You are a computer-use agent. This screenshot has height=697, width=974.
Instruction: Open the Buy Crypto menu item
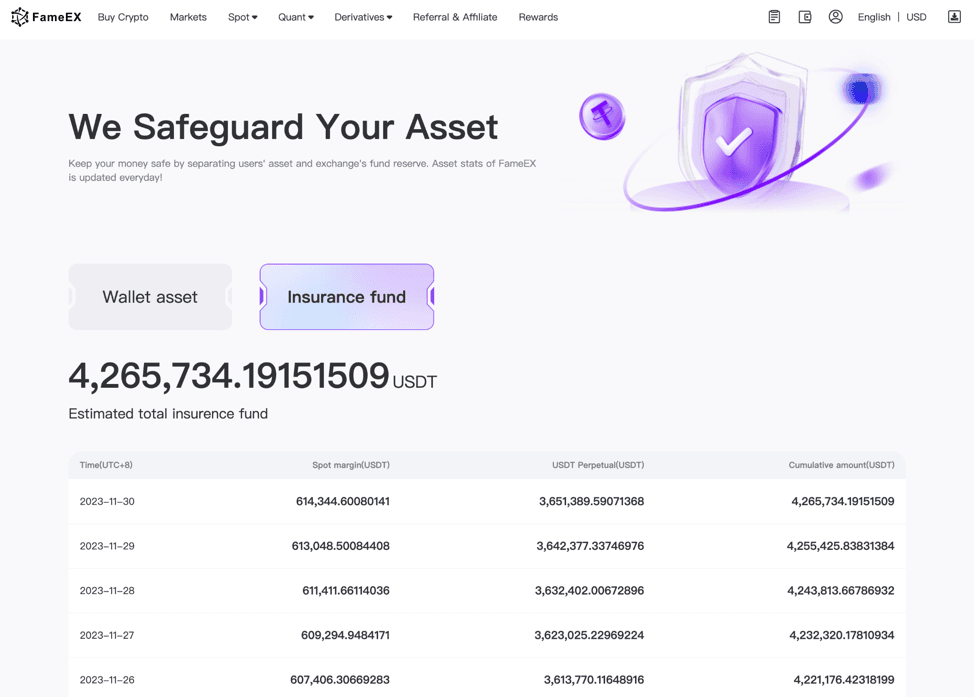pos(123,17)
